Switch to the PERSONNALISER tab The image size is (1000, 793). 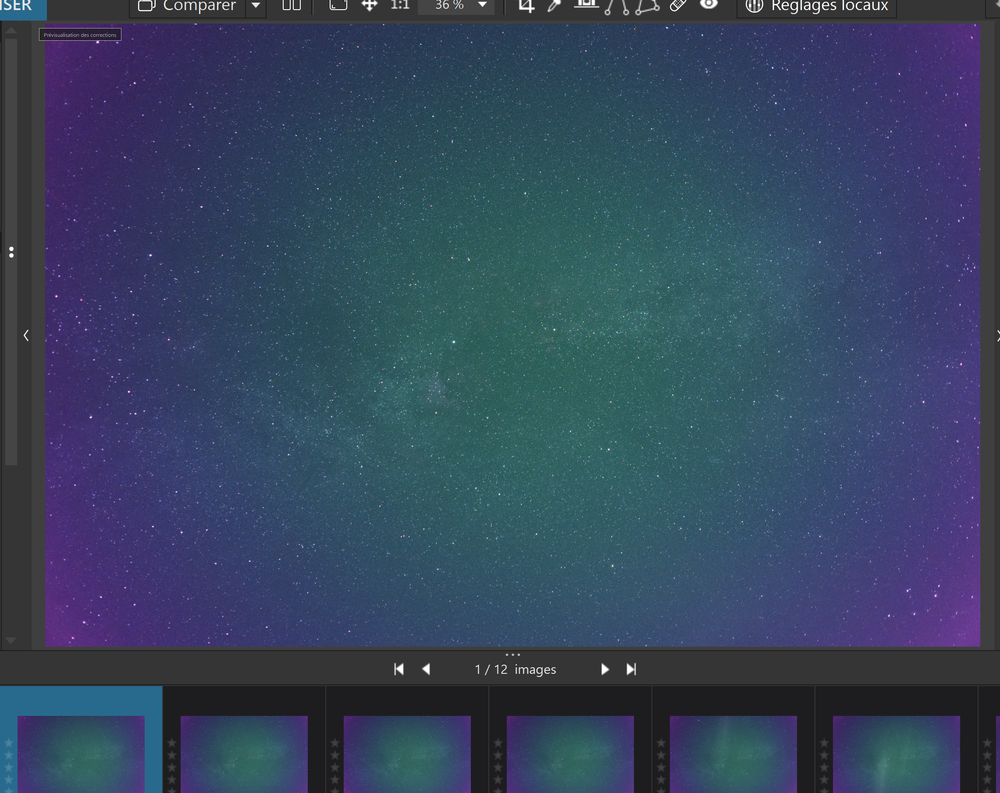pyautogui.click(x=23, y=8)
